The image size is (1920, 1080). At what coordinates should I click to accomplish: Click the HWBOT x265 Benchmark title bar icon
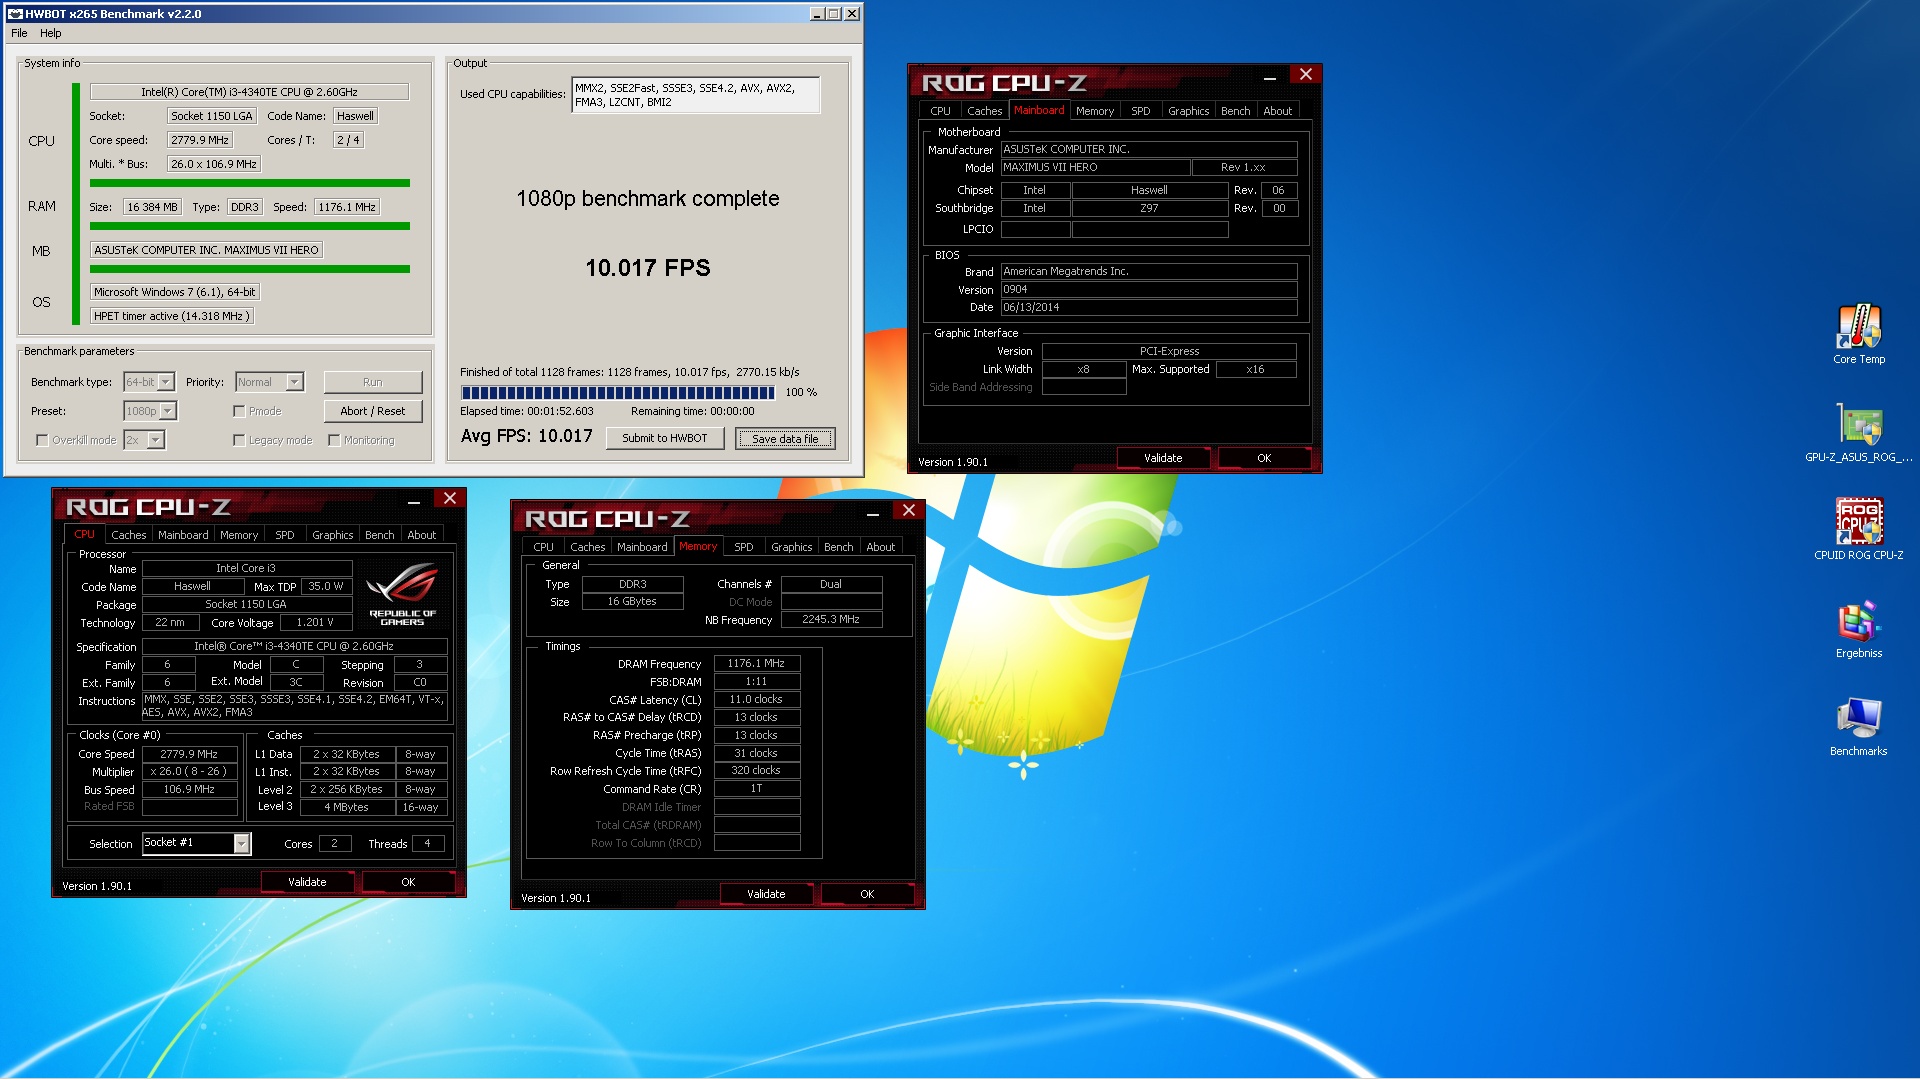point(15,14)
